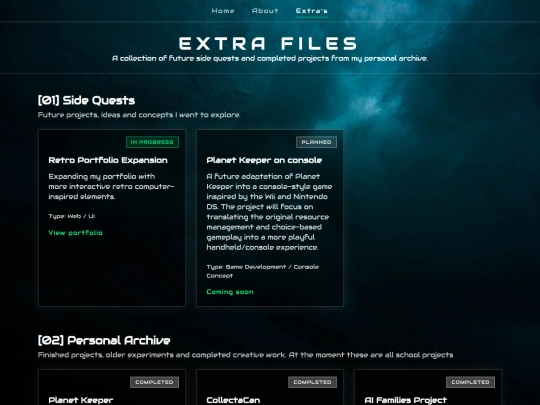Click the 'Future projects, ideas and concepts' text

point(139,115)
